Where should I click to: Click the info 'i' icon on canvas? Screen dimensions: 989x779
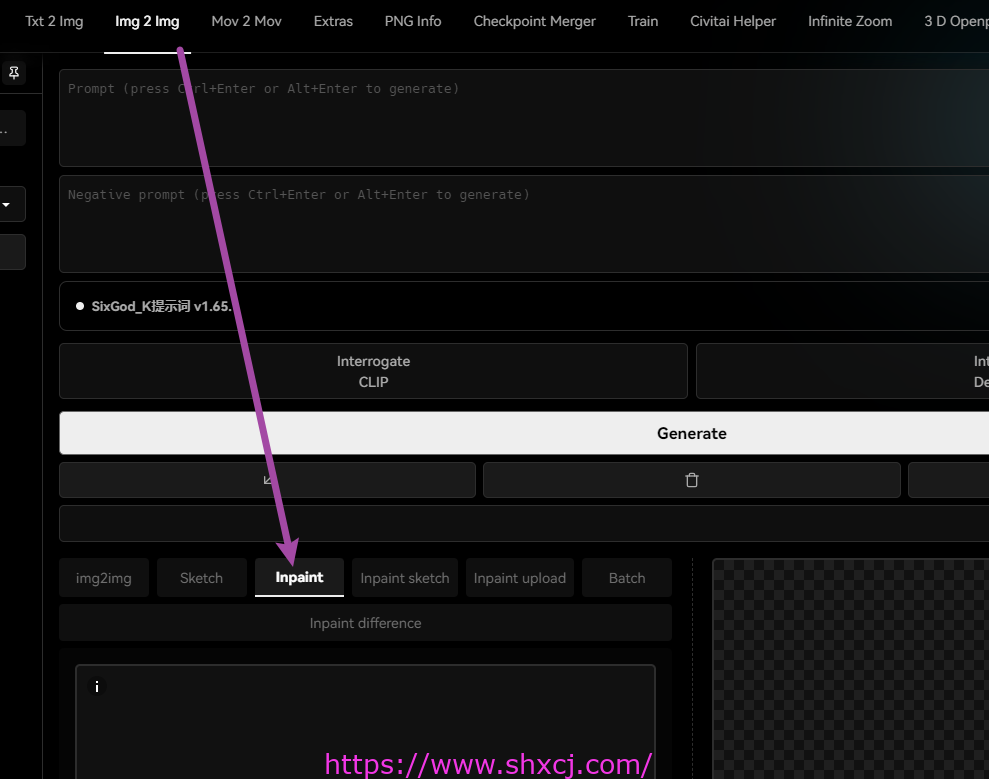[x=97, y=687]
